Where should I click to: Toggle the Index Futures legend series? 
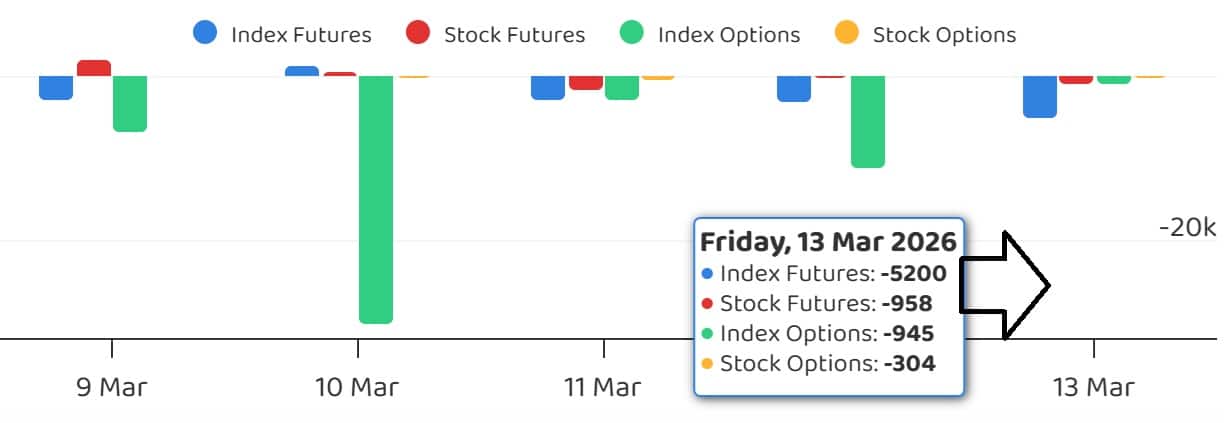(x=281, y=34)
